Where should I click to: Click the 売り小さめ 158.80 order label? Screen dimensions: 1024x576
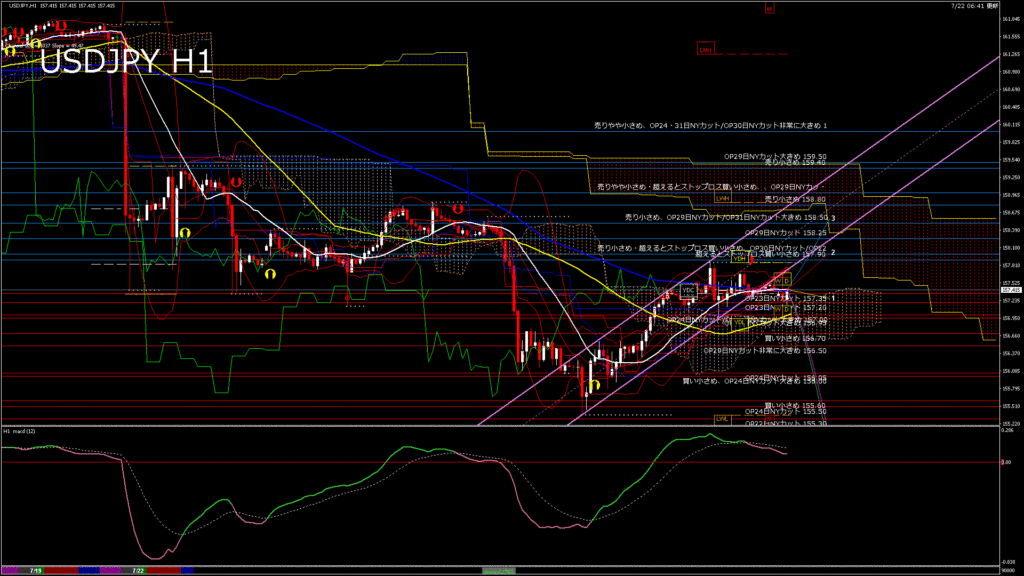[x=795, y=199]
